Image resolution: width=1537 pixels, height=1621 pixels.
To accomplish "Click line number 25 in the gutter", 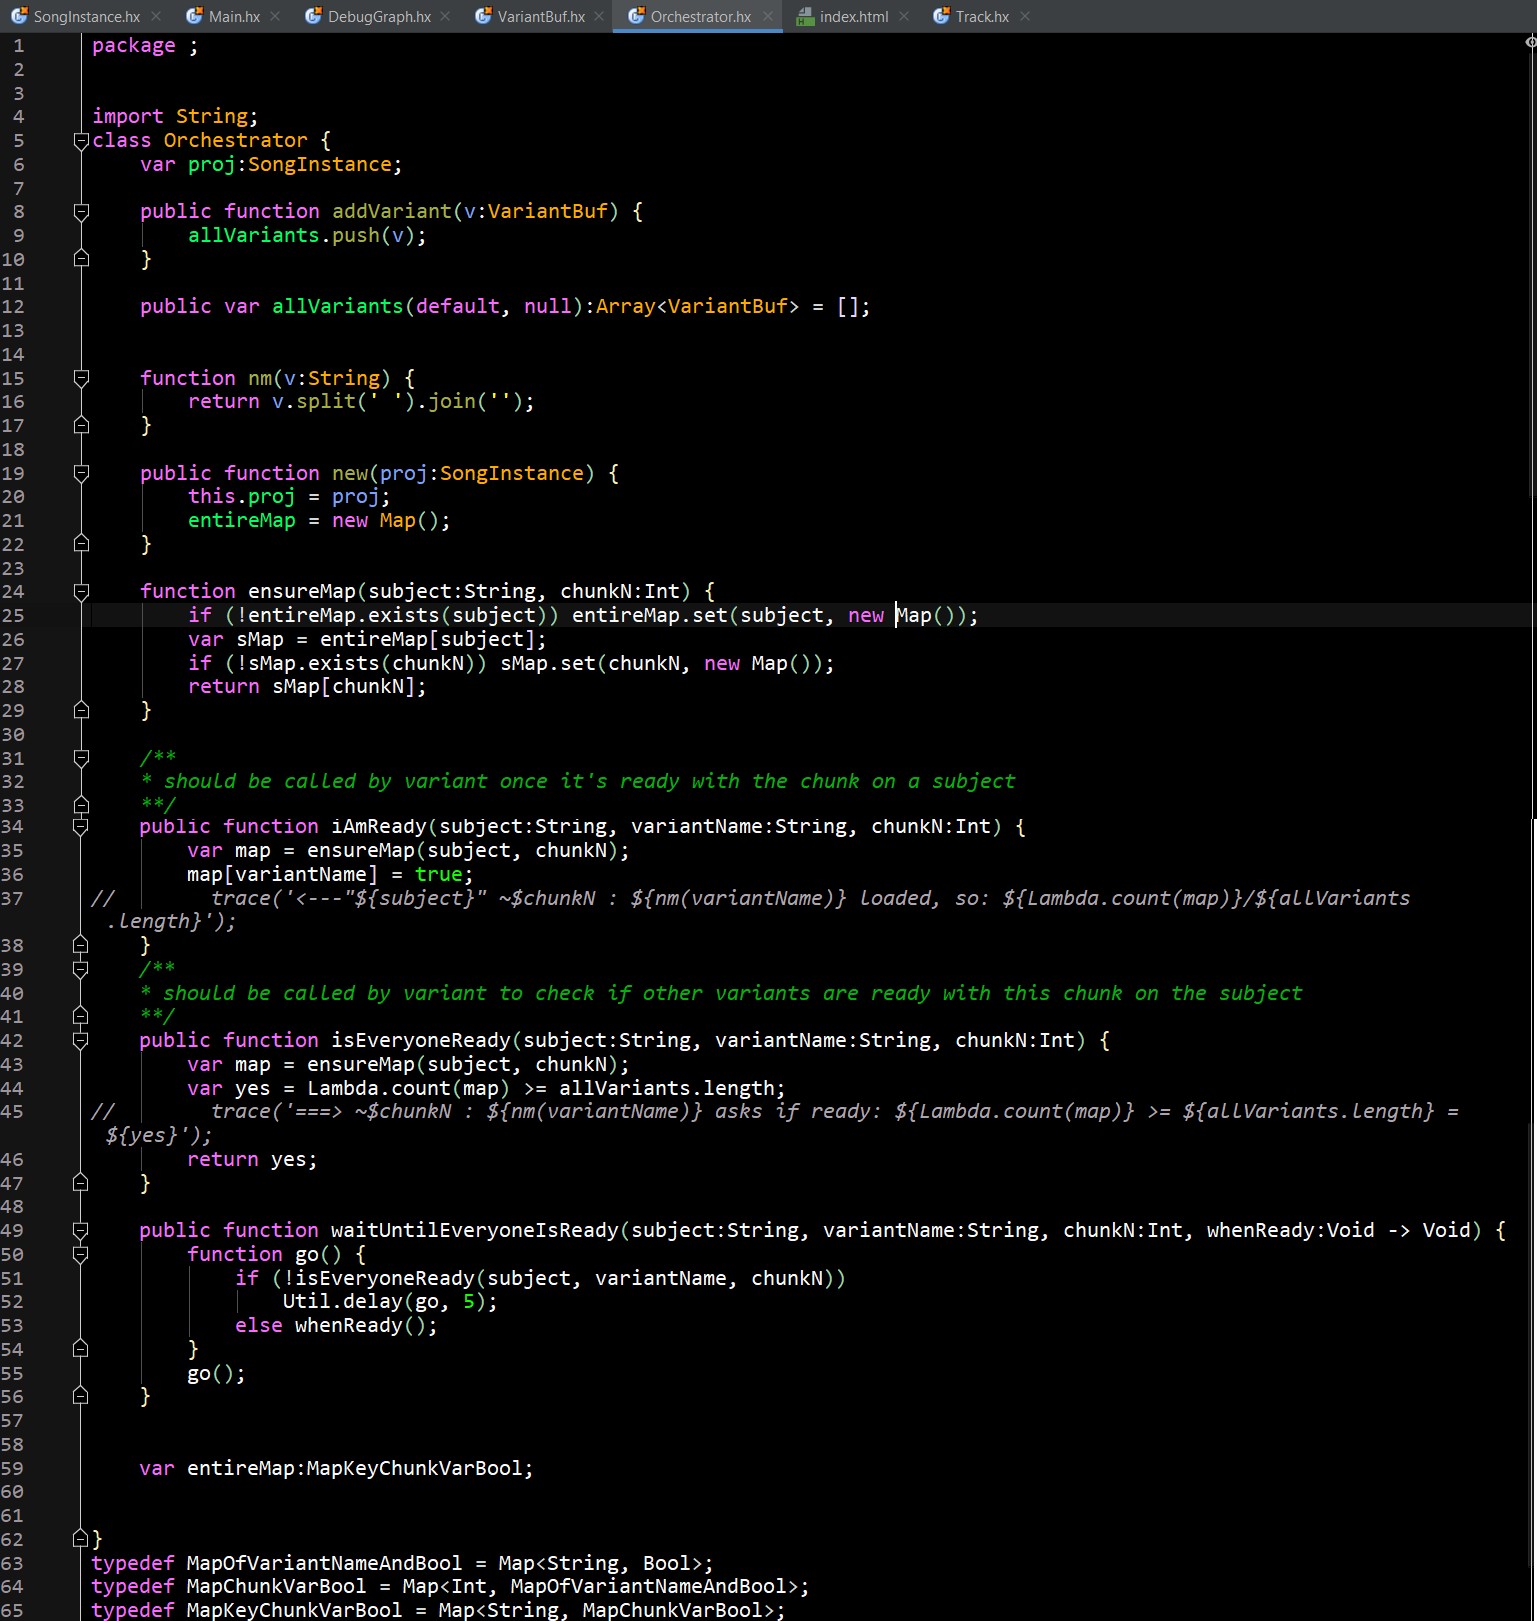I will click(13, 616).
